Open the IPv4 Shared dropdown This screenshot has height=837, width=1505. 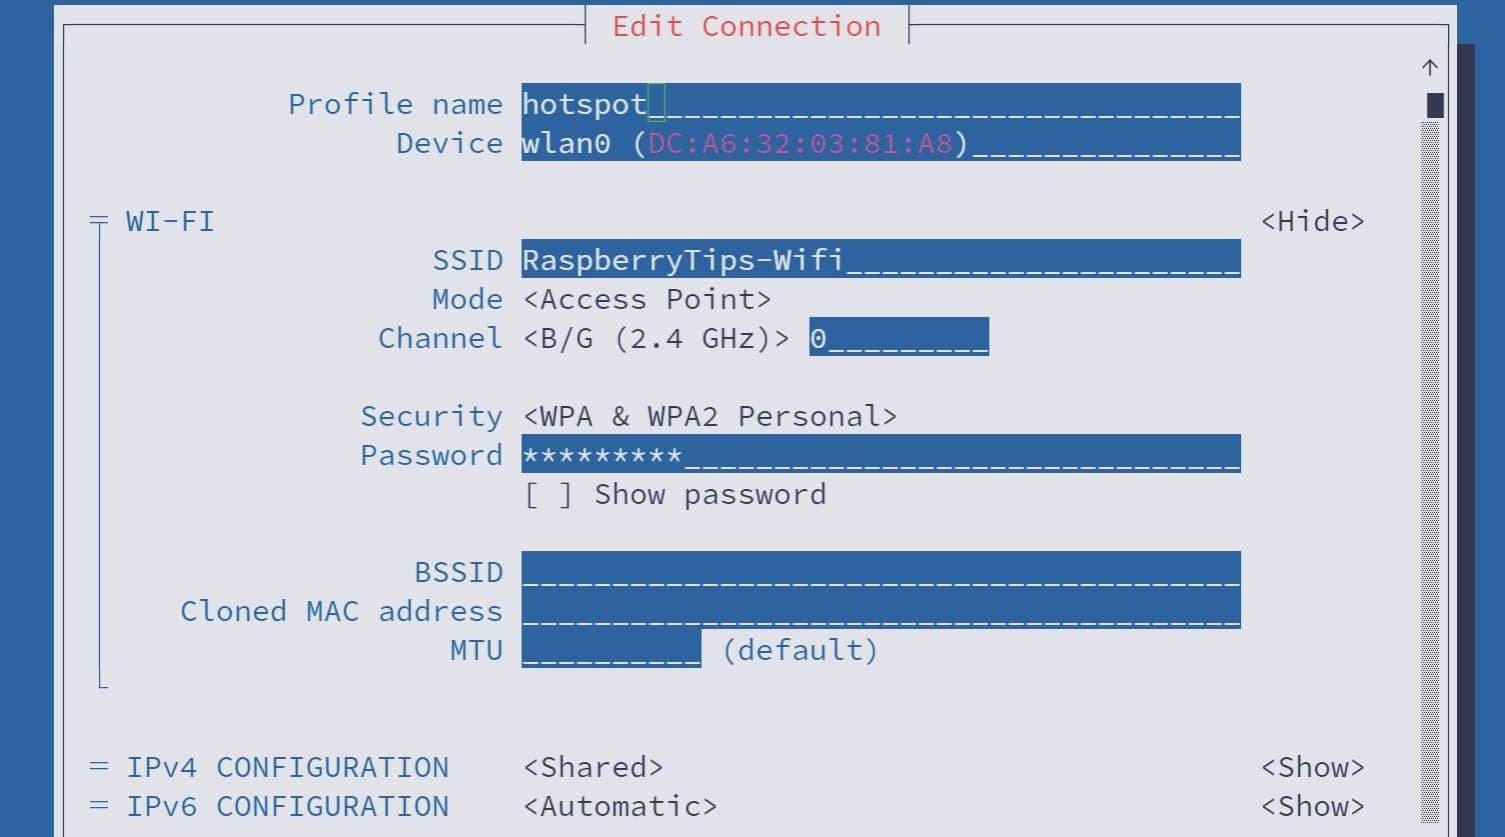pyautogui.click(x=595, y=766)
